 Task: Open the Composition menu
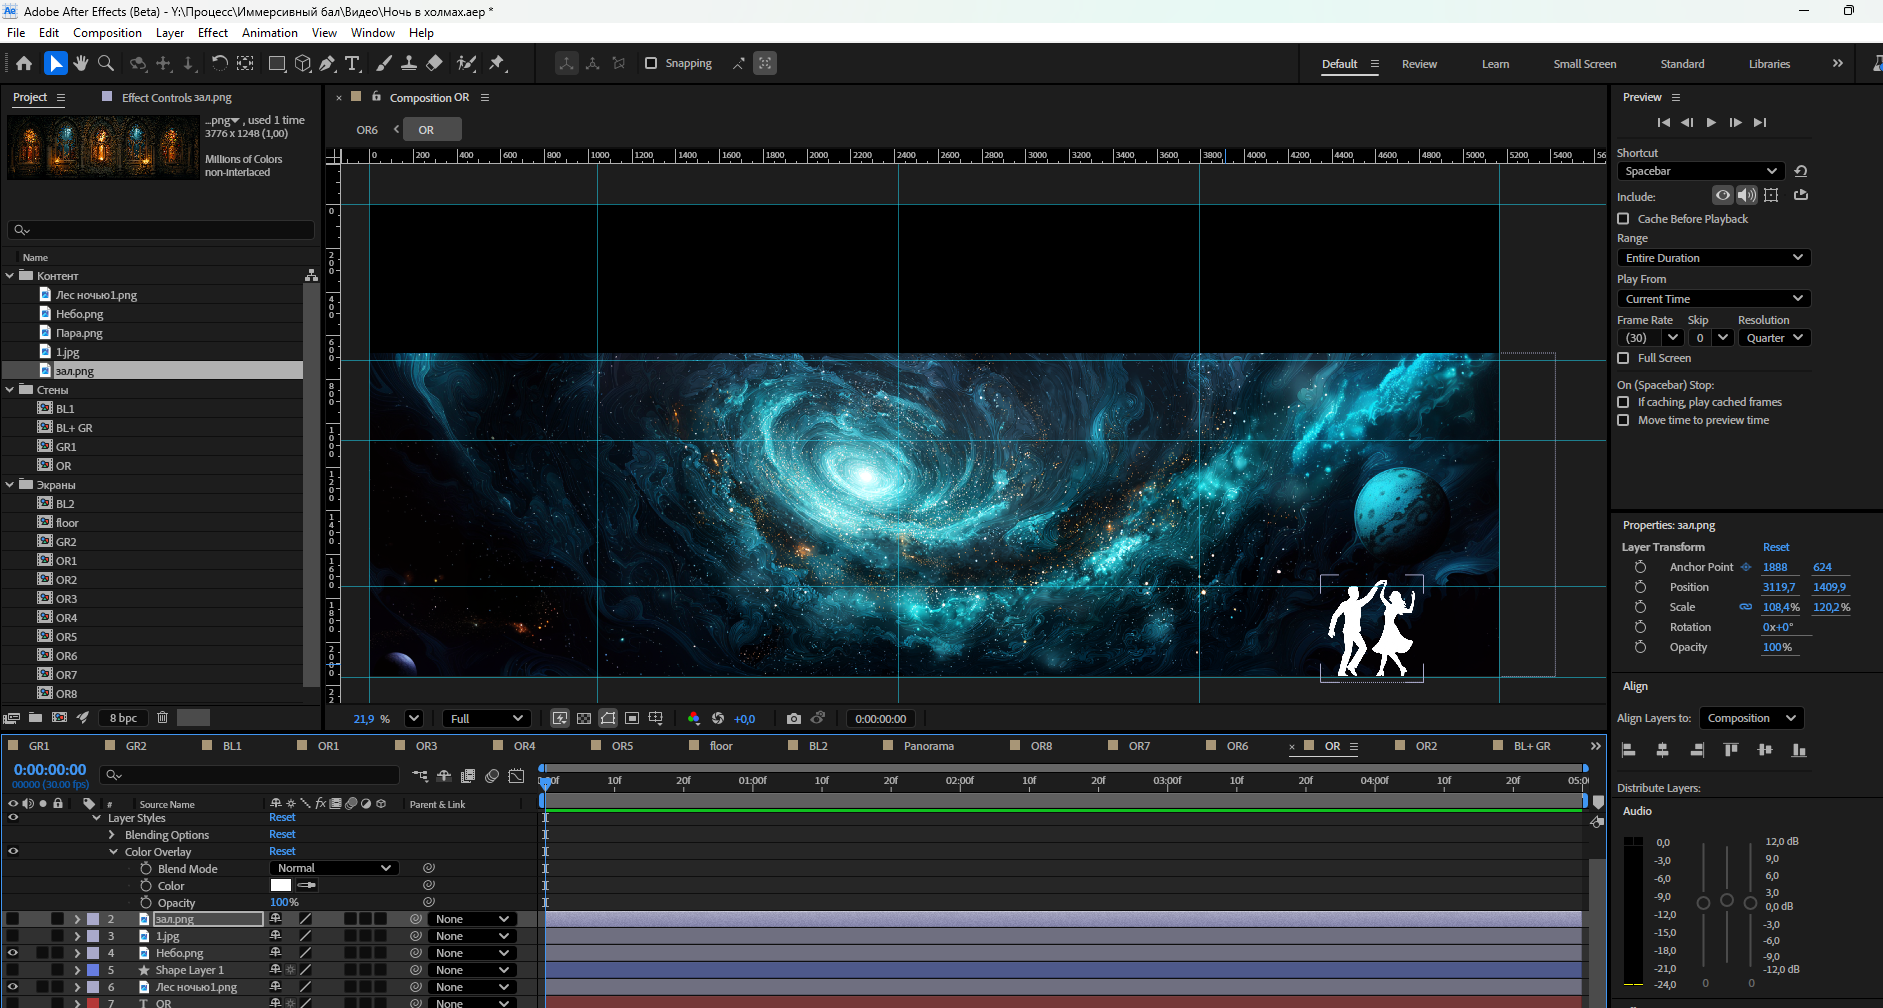(x=107, y=32)
